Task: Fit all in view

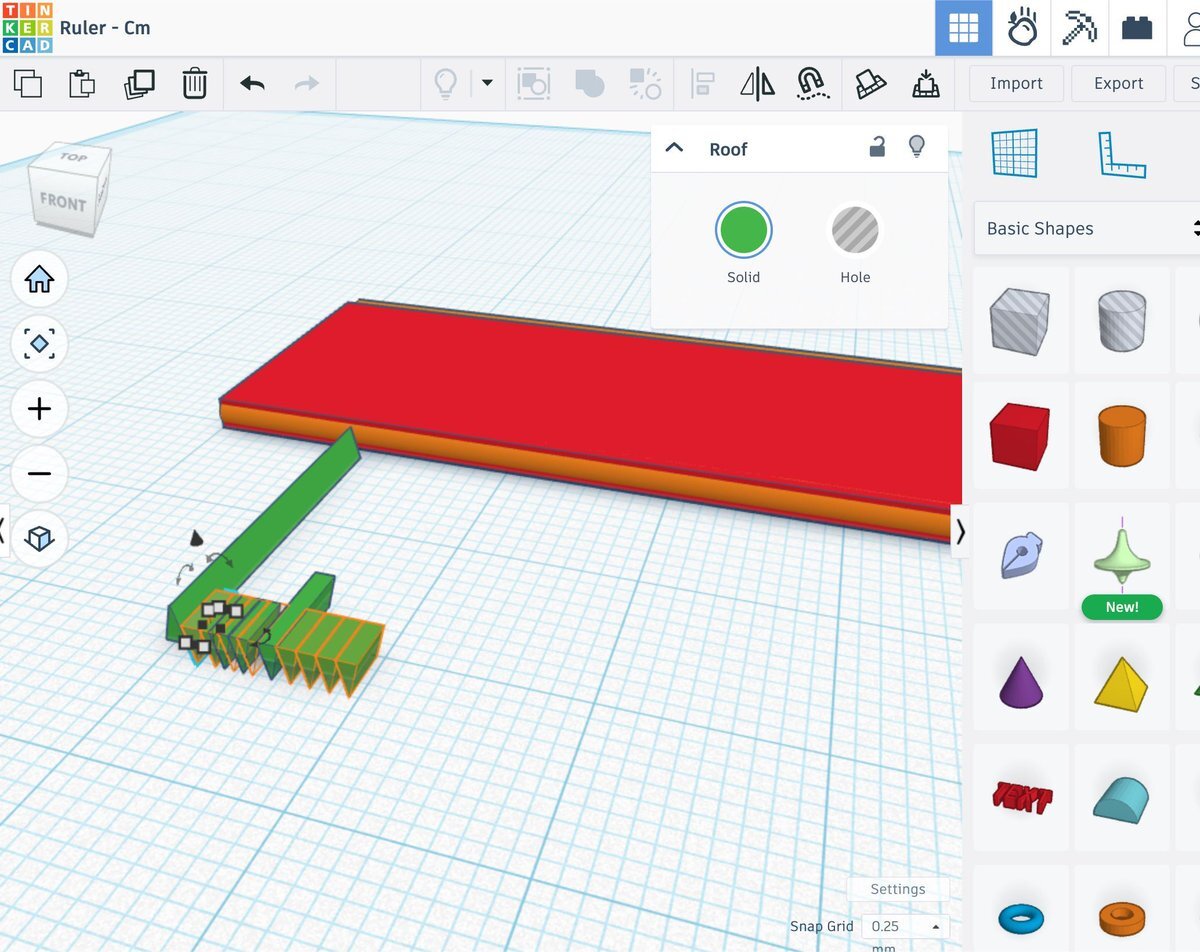Action: [x=39, y=344]
